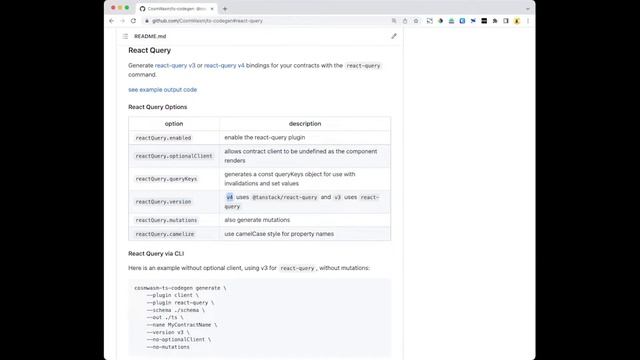
Task: Bookmark this page with the star icon
Action: tap(416, 21)
